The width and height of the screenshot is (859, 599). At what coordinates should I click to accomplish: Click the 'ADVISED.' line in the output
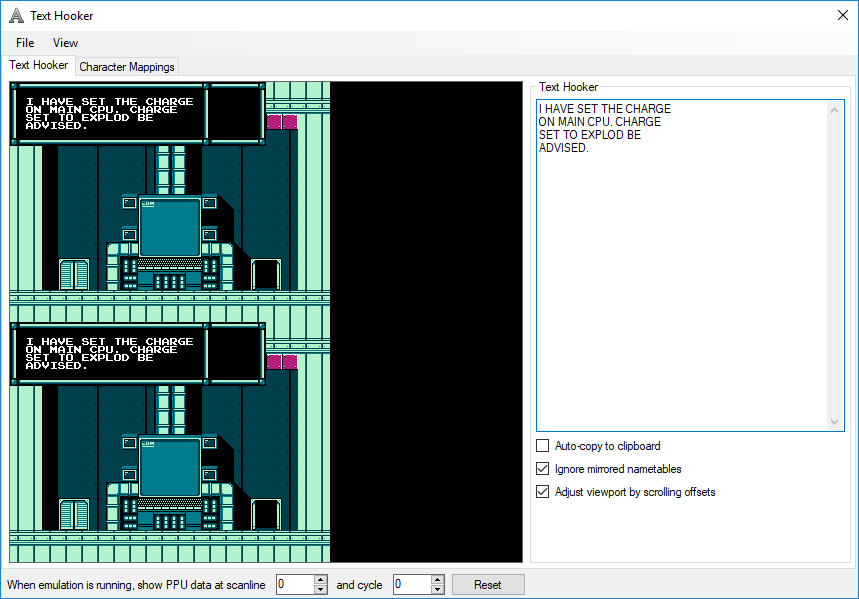[x=564, y=148]
